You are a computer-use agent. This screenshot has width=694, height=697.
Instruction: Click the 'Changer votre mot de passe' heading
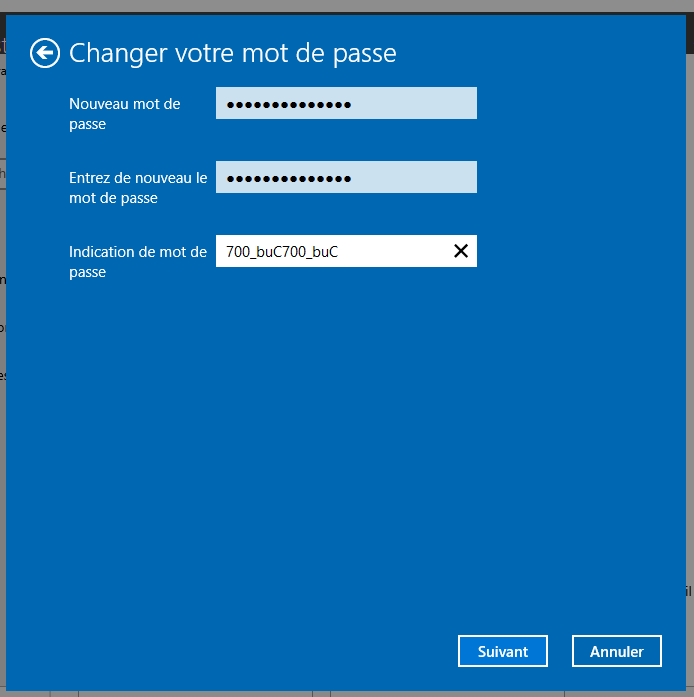(232, 53)
